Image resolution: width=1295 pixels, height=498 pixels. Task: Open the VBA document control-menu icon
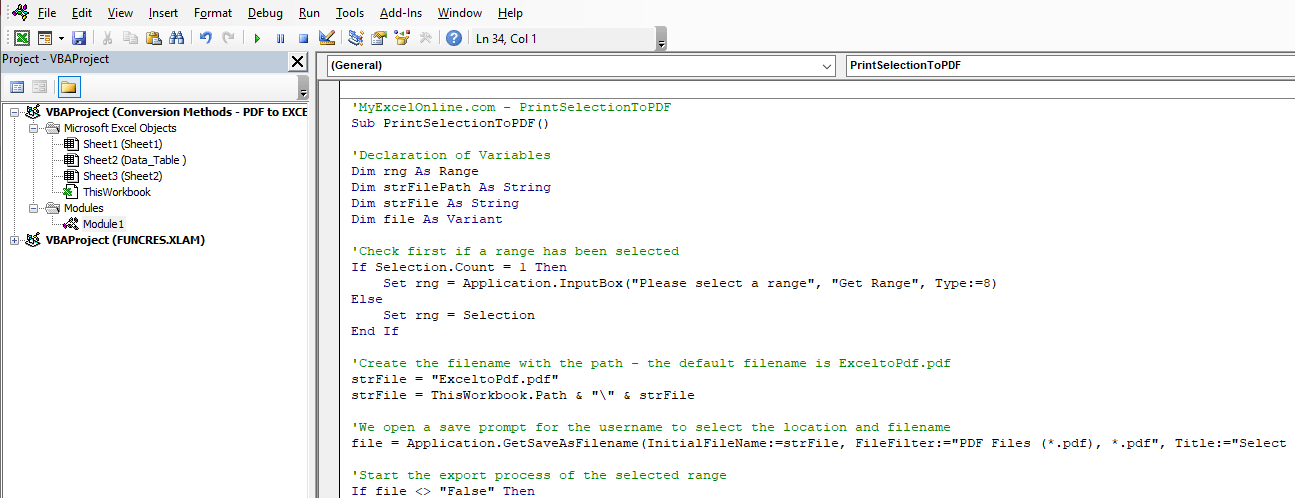pos(19,12)
